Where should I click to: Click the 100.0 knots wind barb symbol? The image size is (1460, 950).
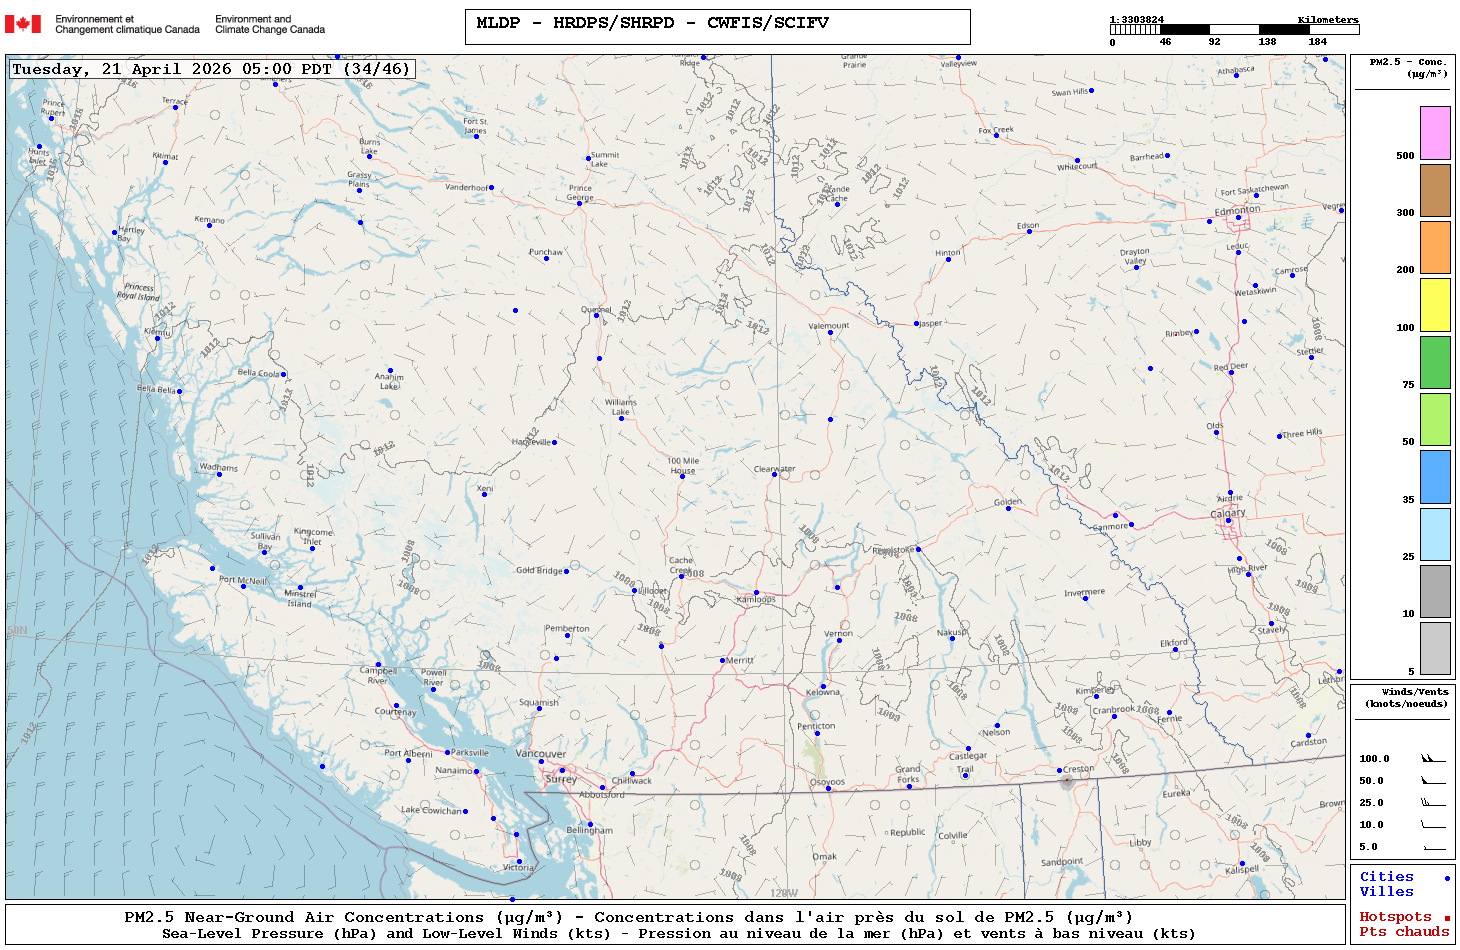[1432, 759]
